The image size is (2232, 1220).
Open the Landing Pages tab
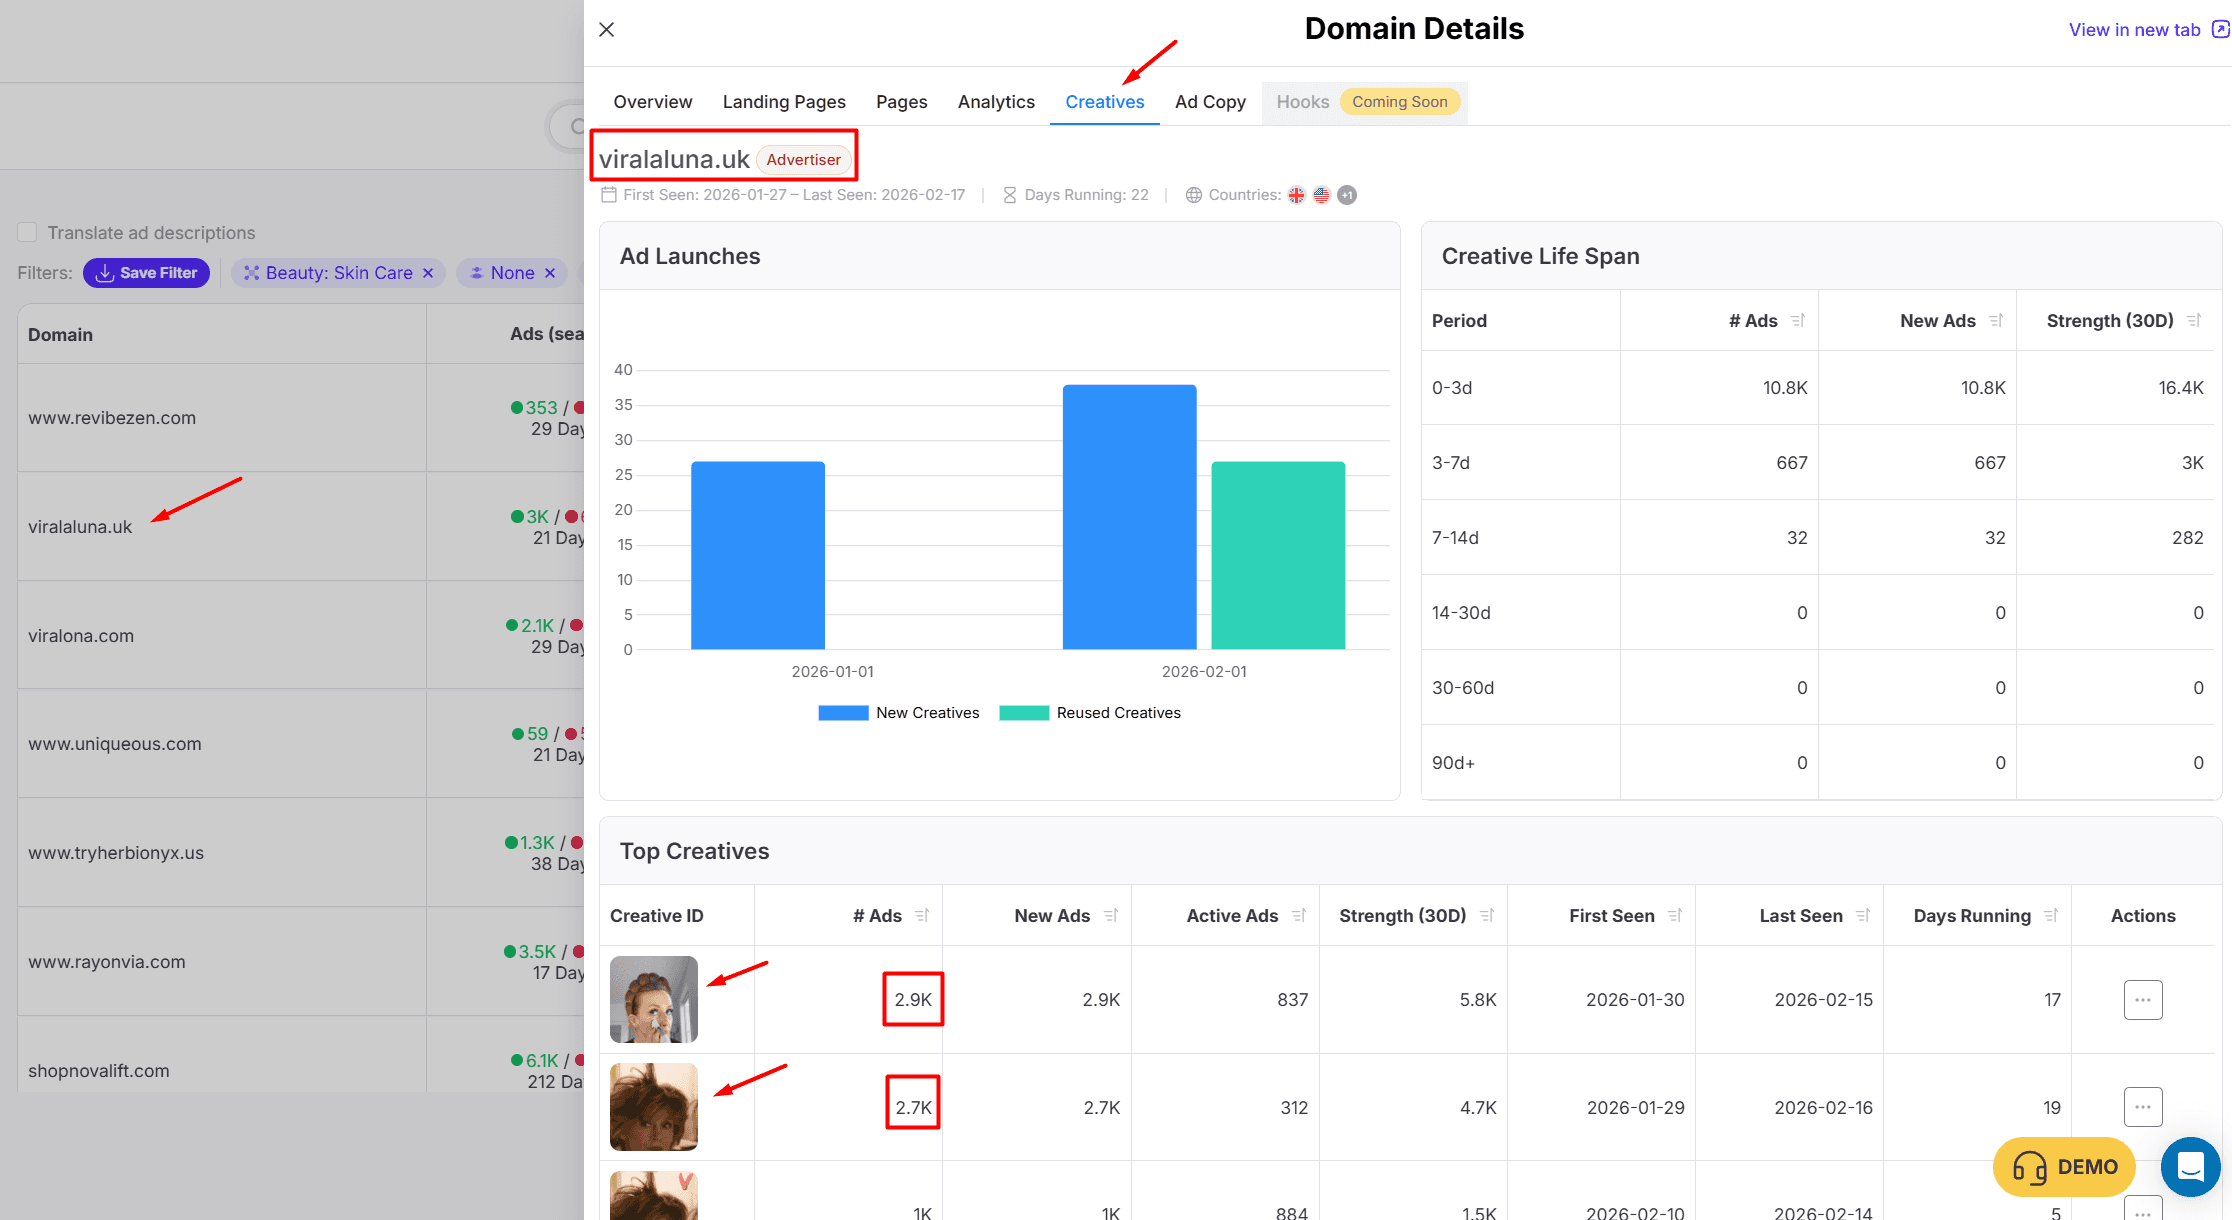pos(784,102)
